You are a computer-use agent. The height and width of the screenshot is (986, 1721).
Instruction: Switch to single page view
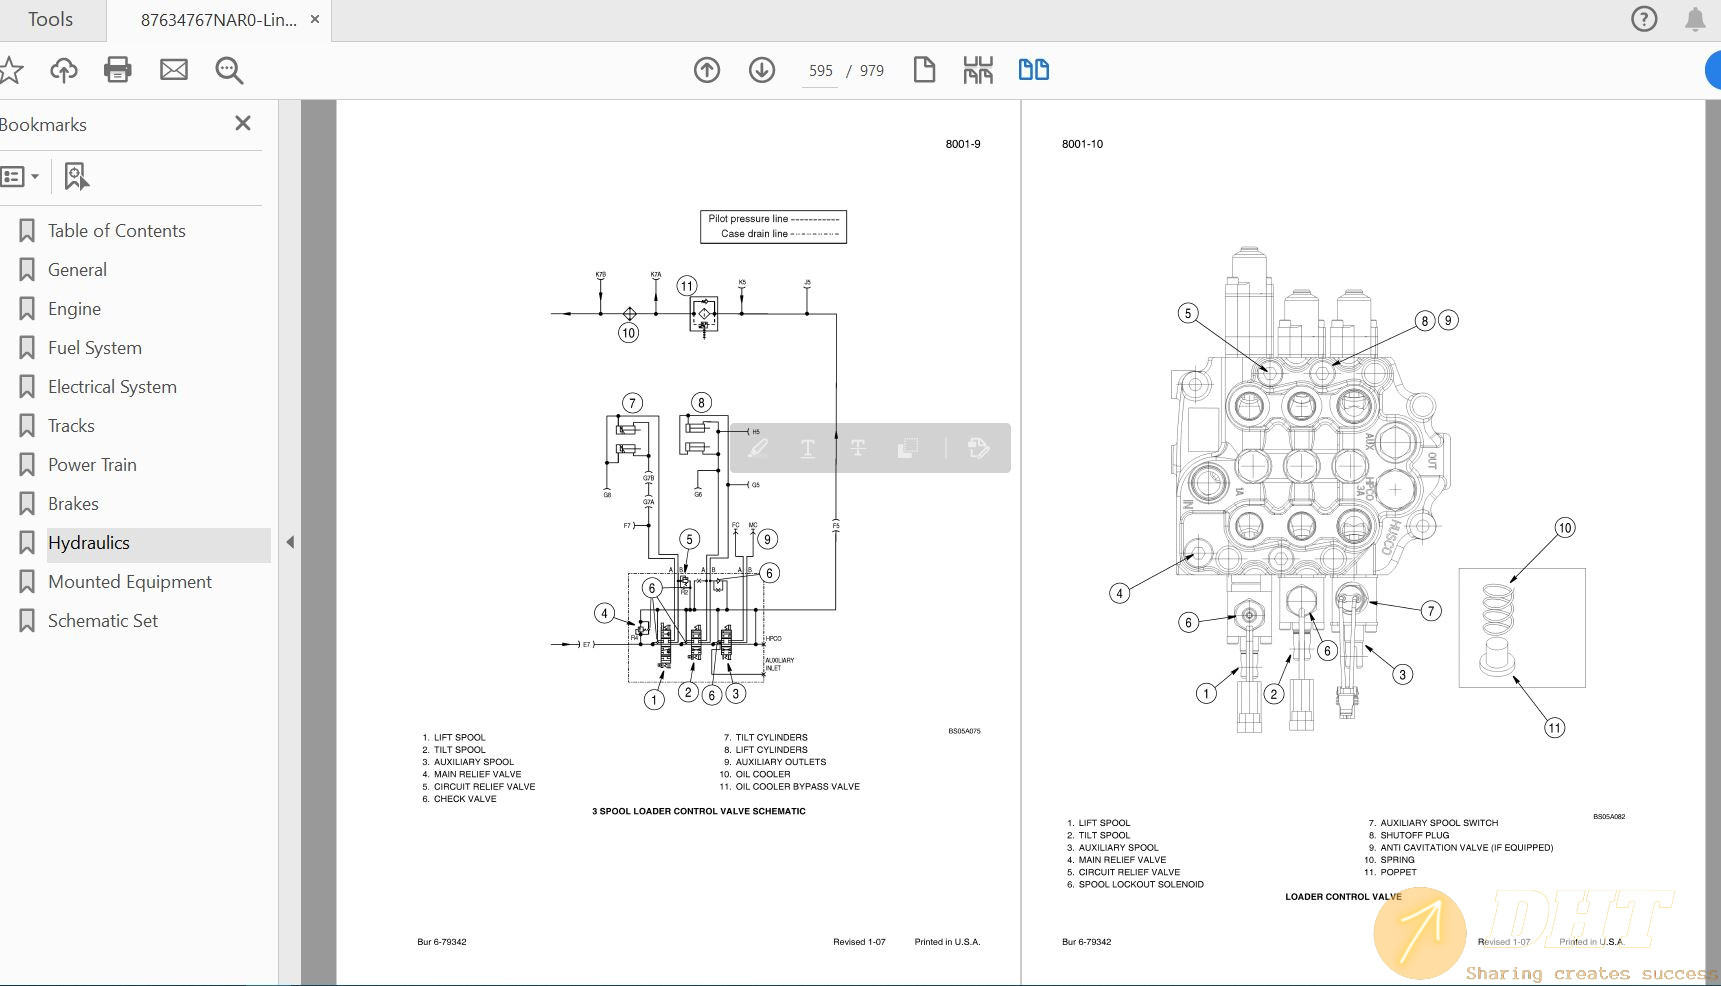click(x=924, y=70)
